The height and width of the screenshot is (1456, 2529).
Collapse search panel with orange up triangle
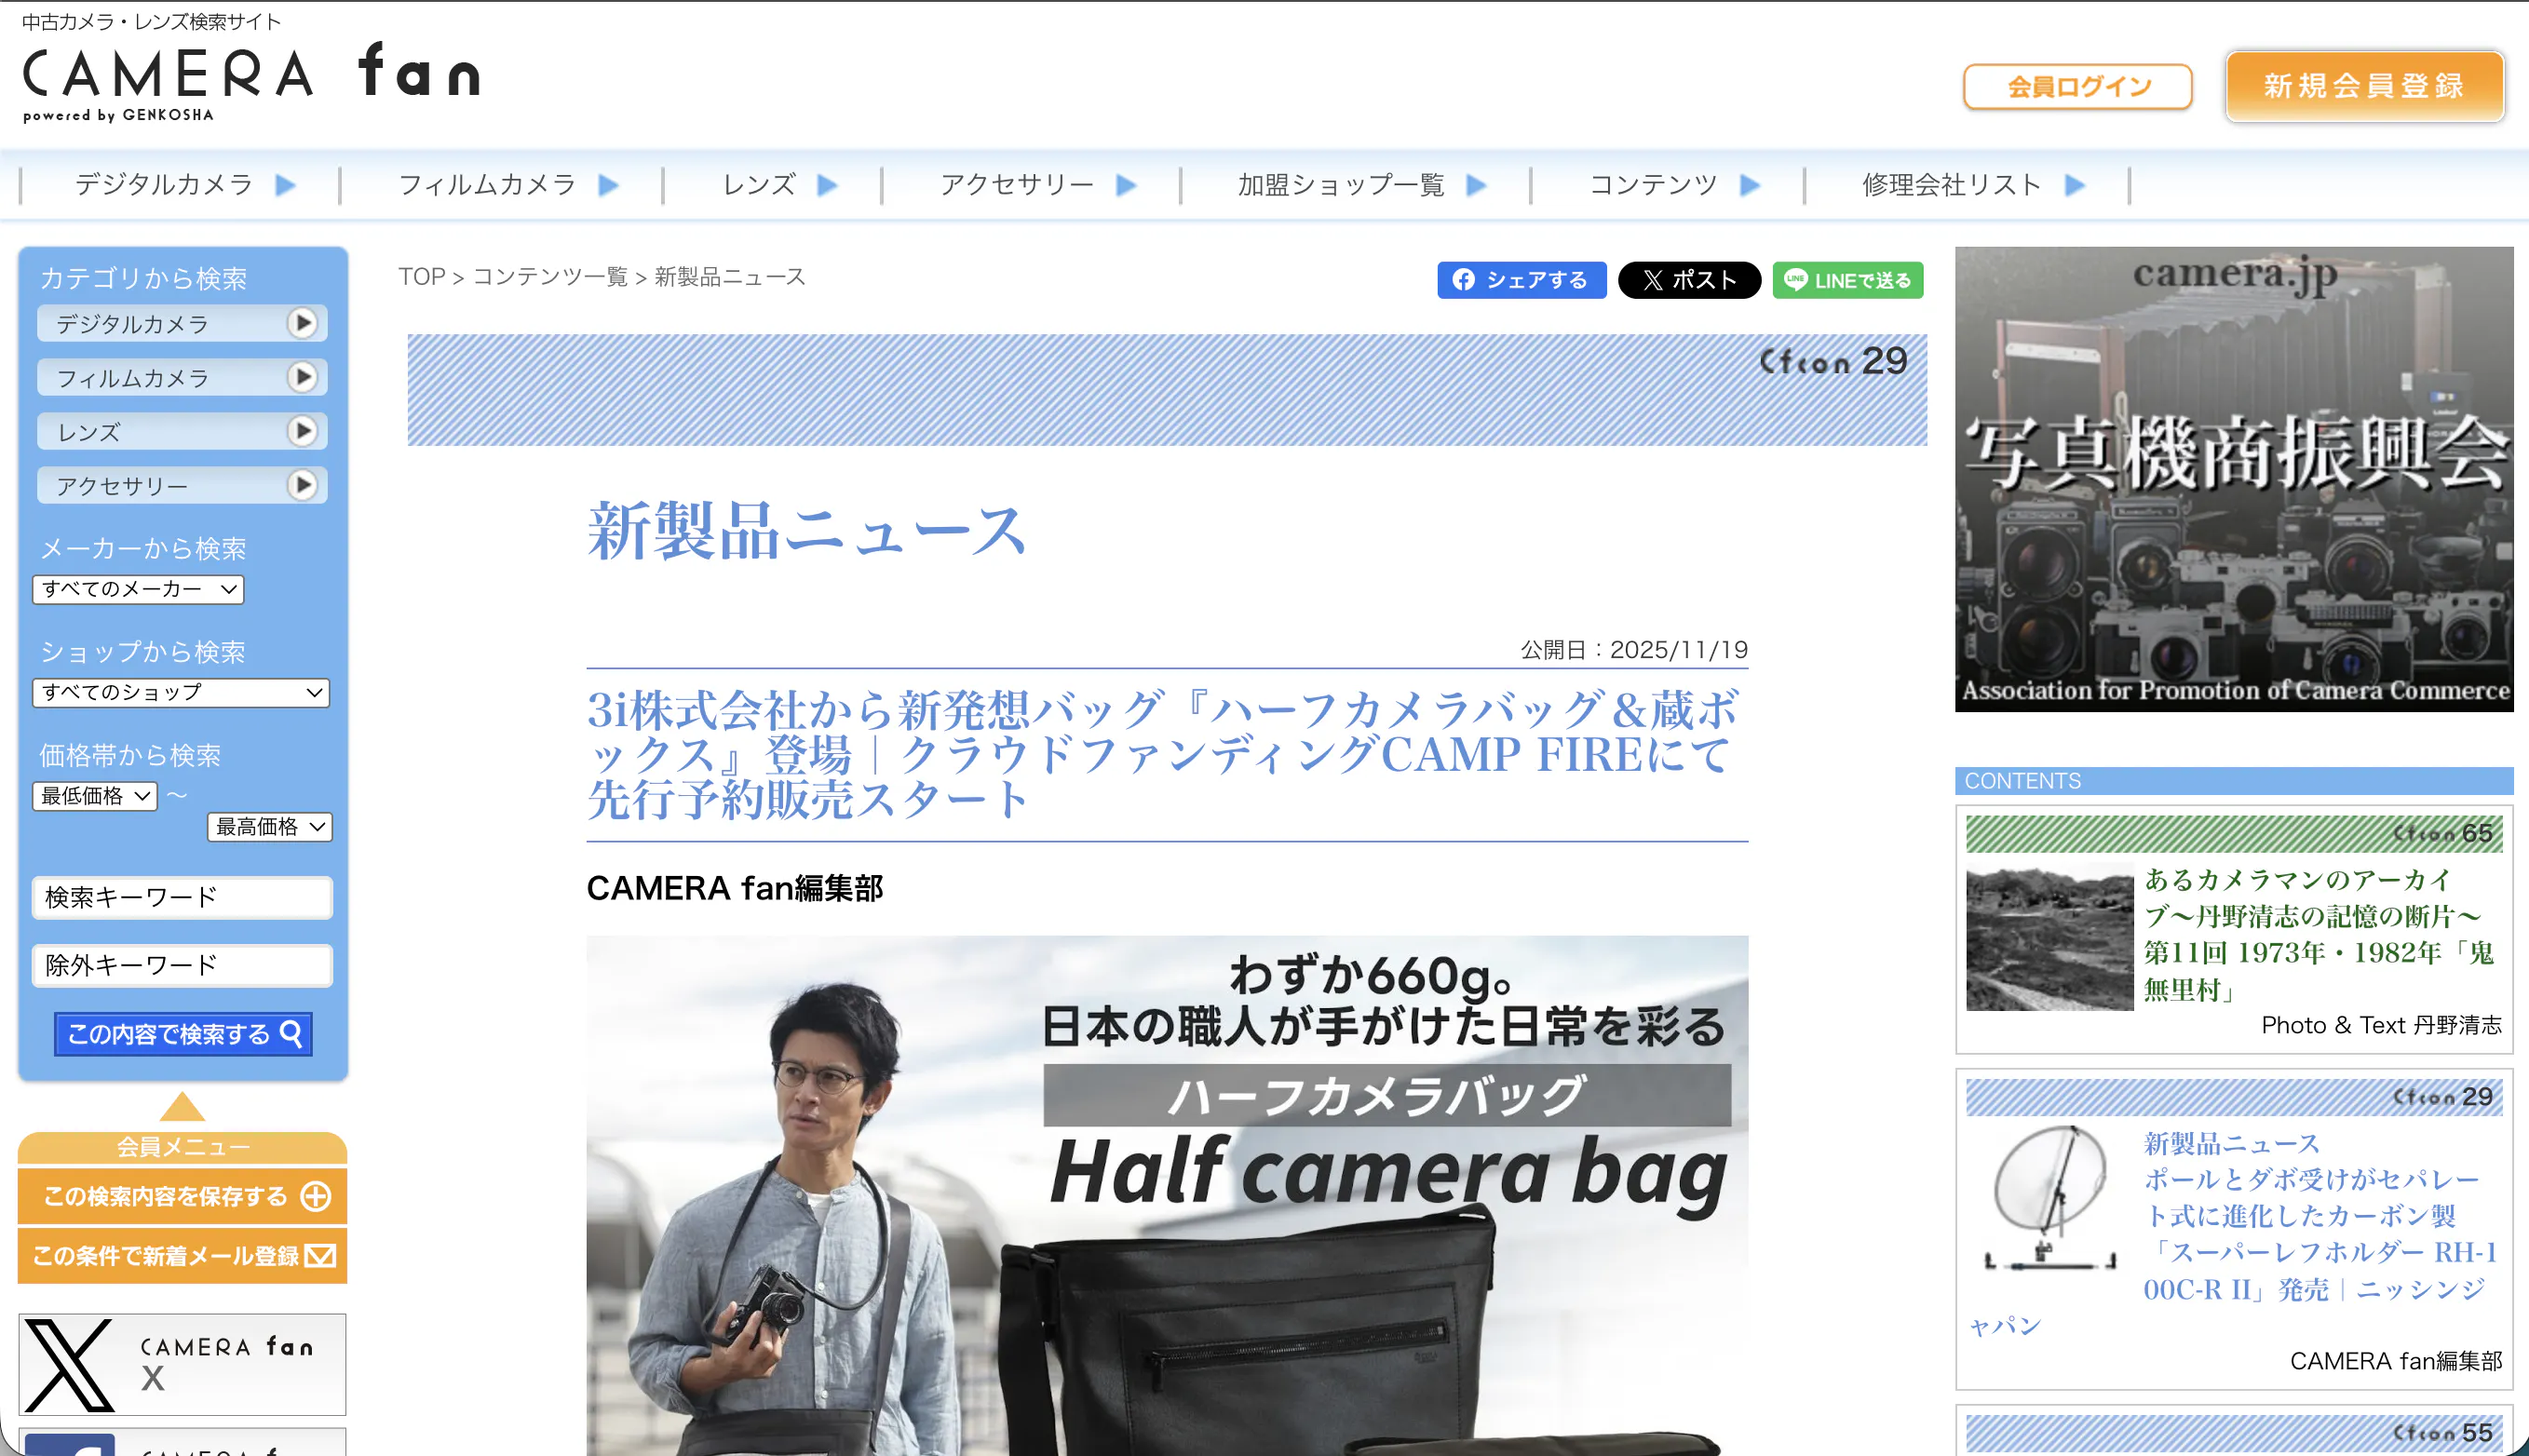182,1106
